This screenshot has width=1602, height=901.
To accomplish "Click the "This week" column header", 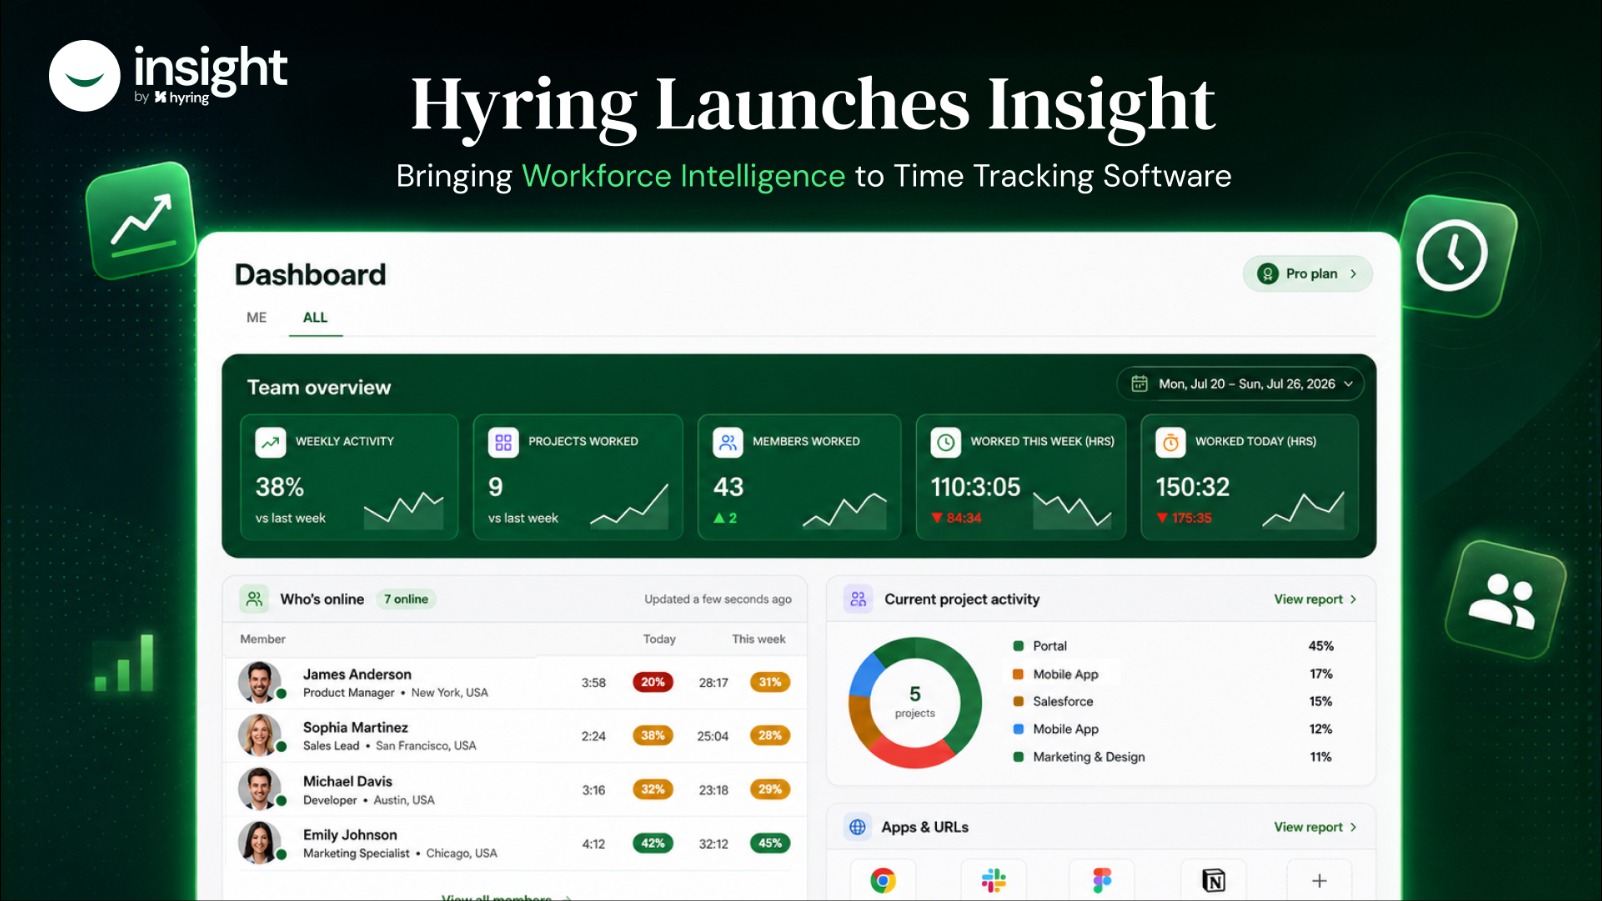I will [759, 639].
